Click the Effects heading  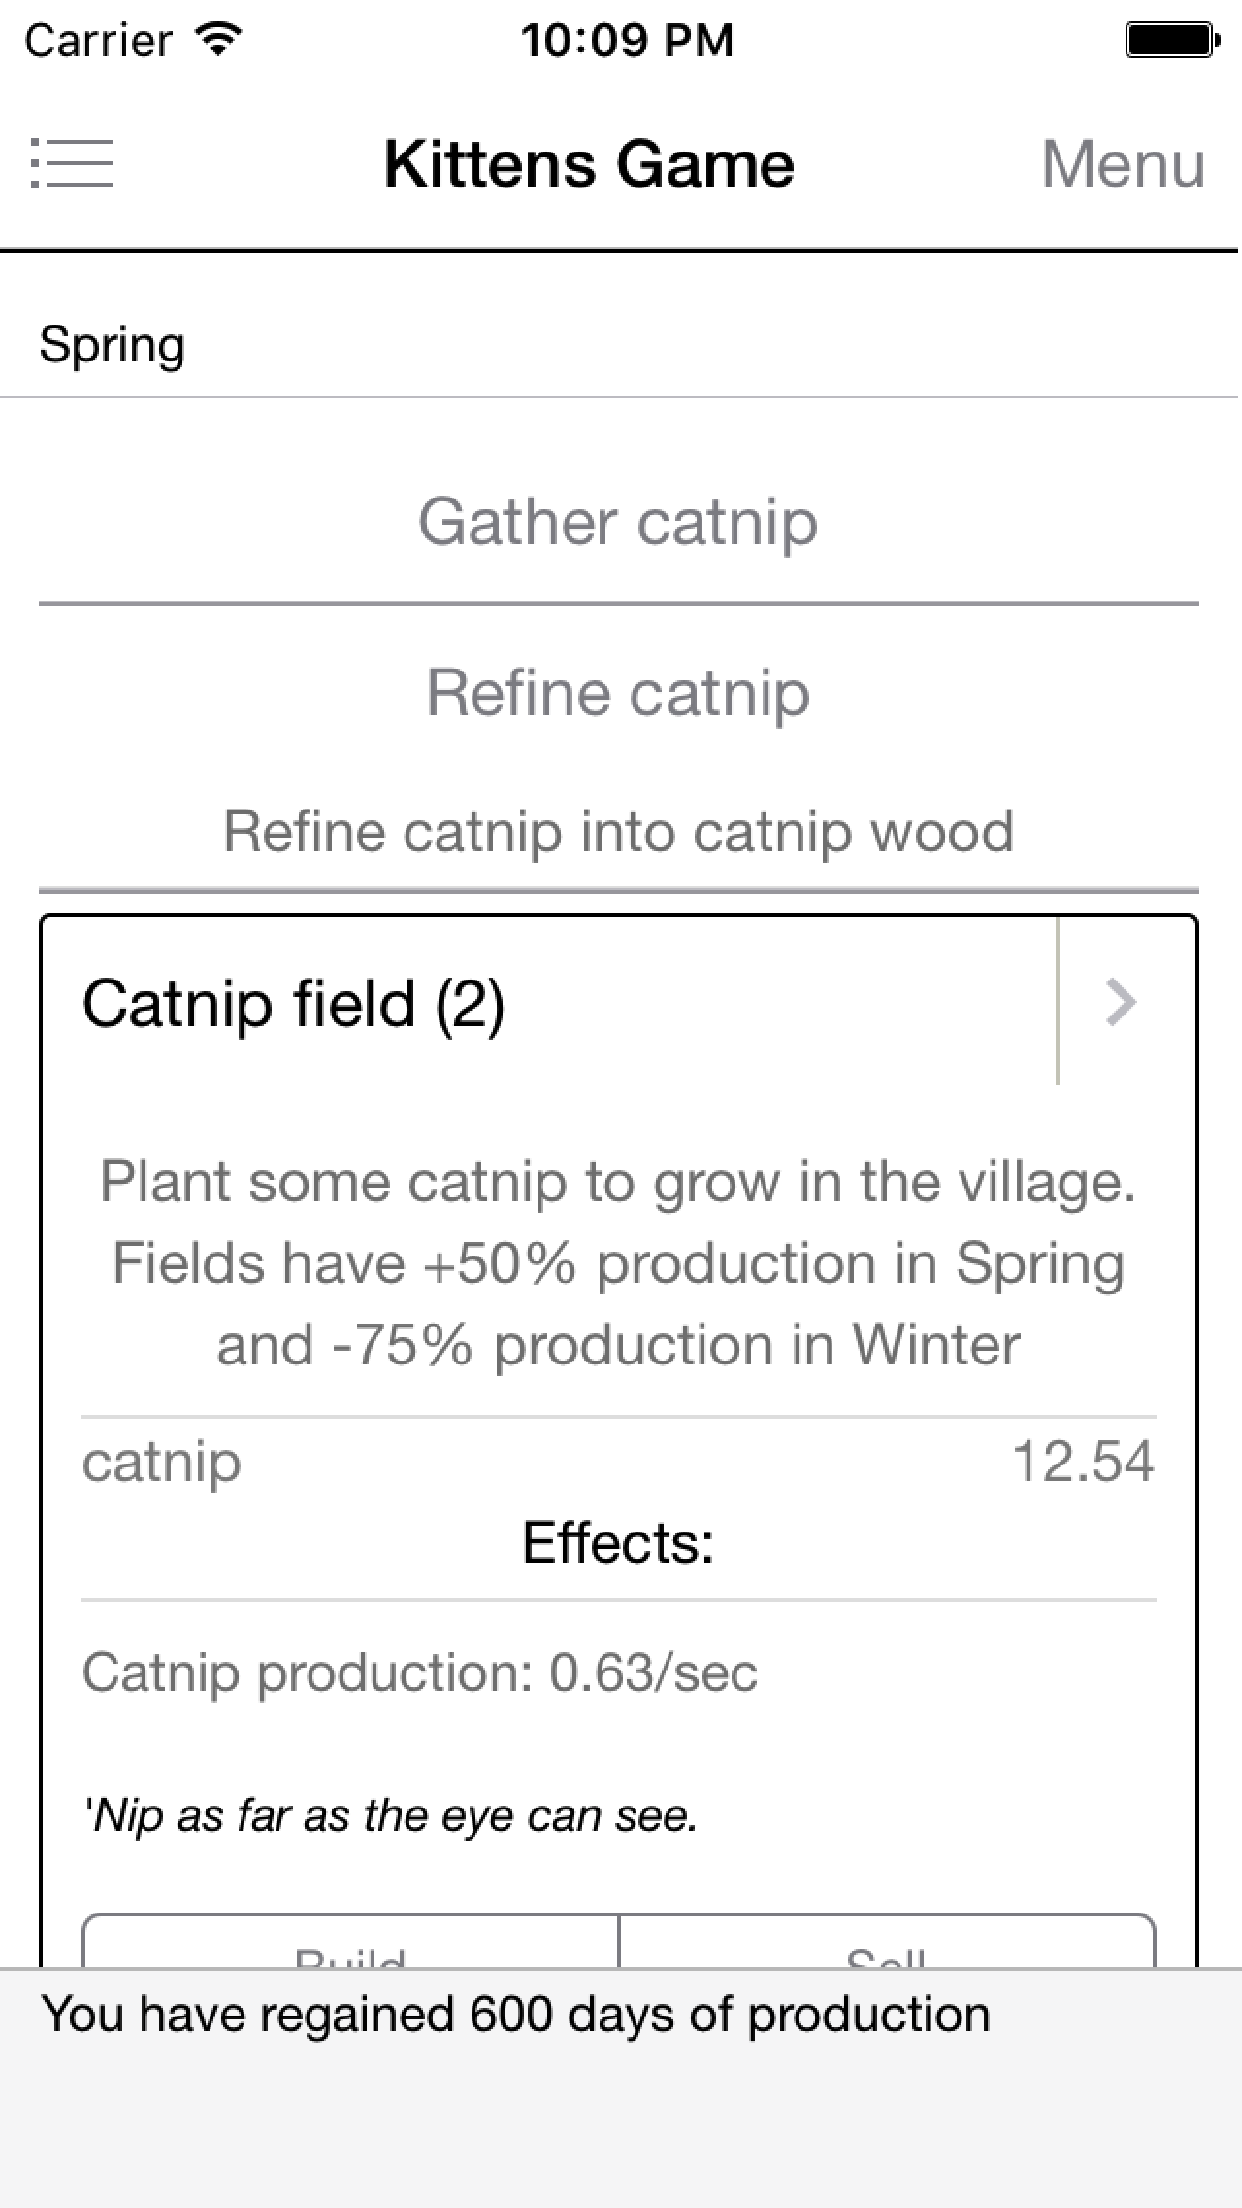tap(618, 1543)
